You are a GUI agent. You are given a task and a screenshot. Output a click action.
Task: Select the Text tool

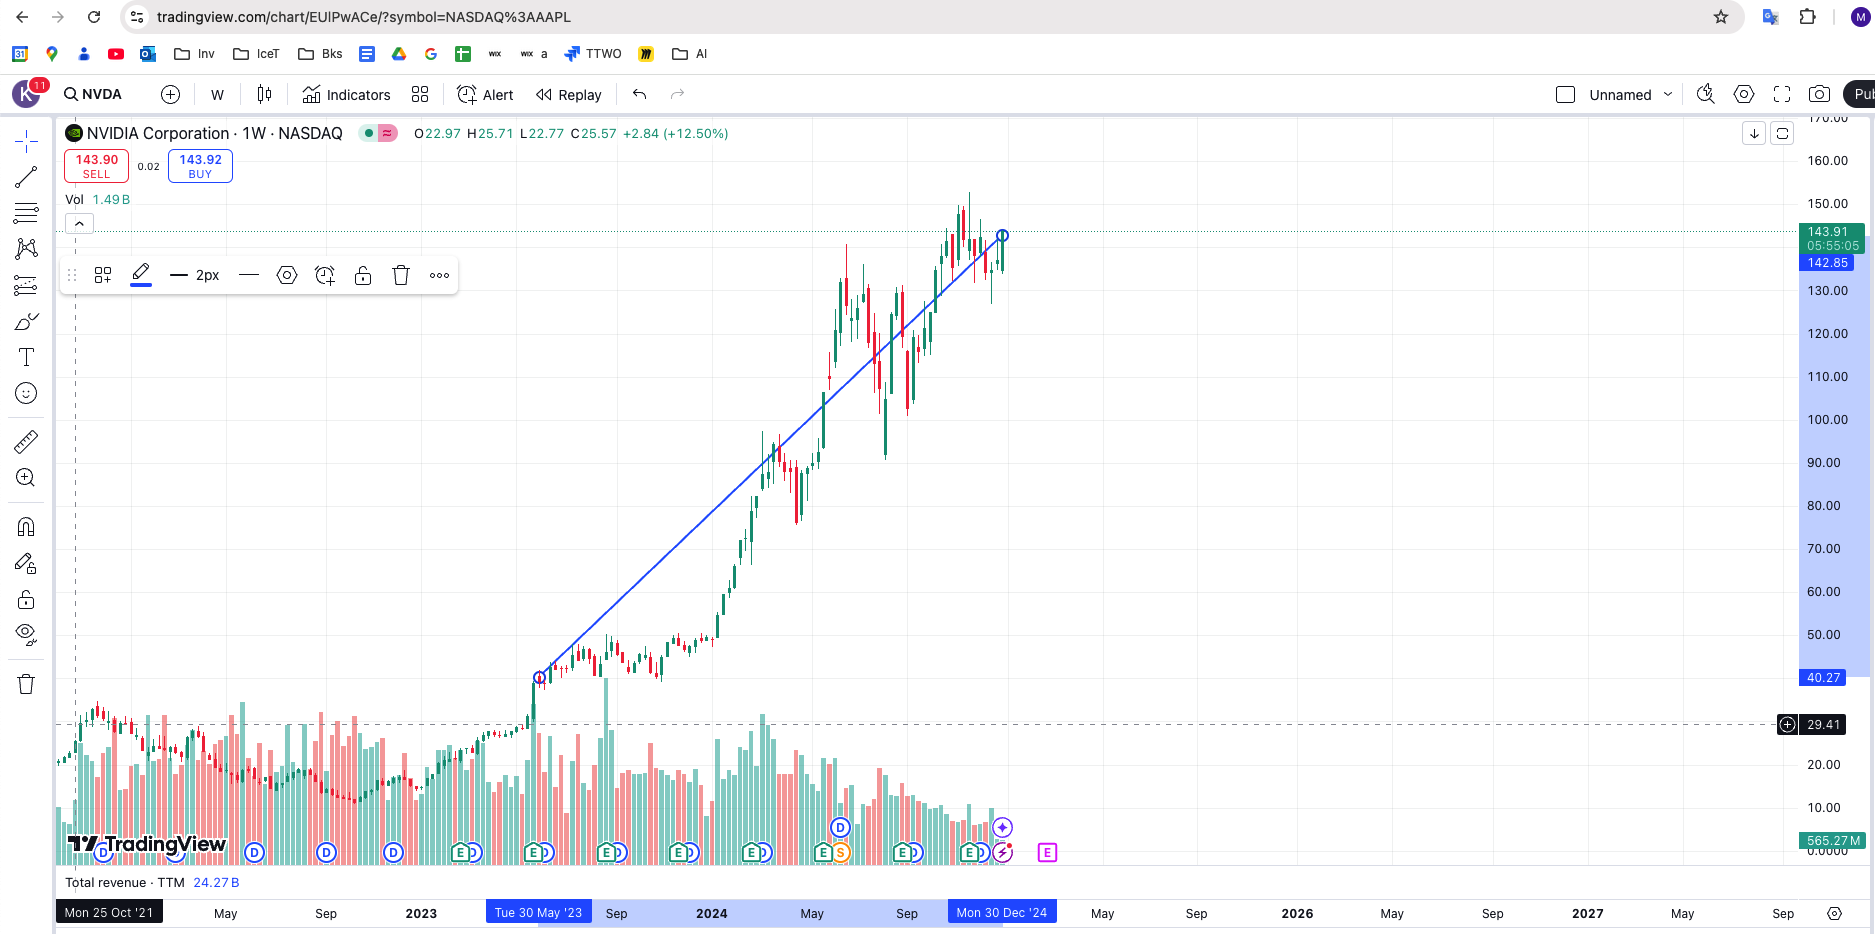[26, 357]
